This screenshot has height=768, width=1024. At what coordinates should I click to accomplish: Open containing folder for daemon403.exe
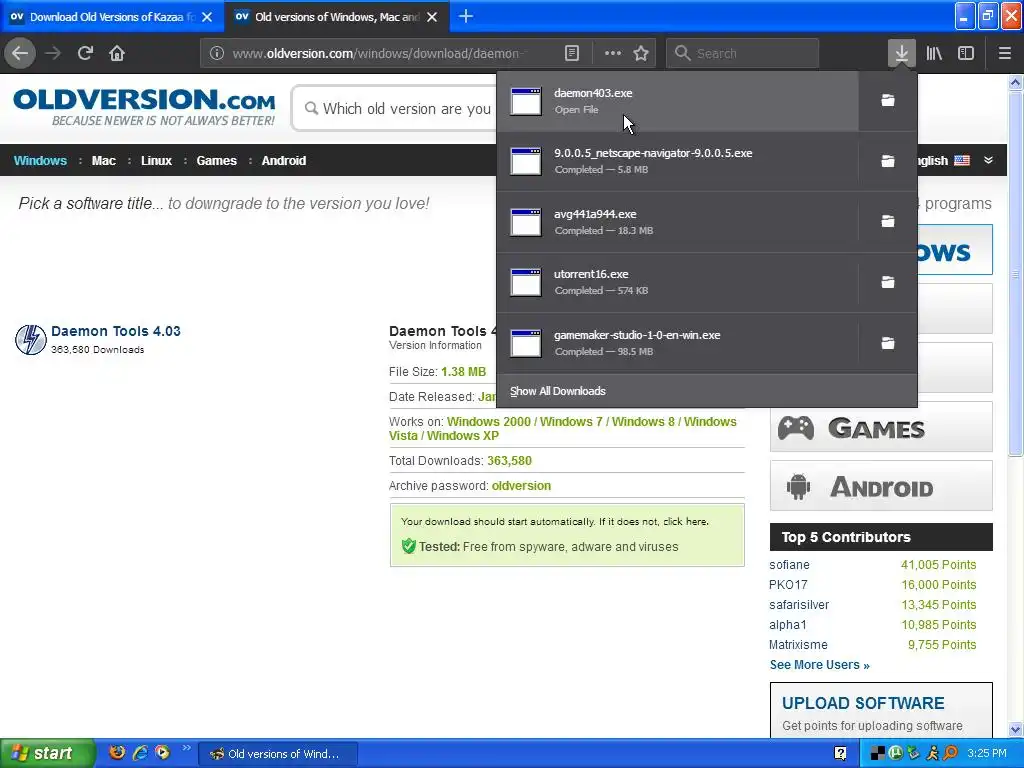888,100
